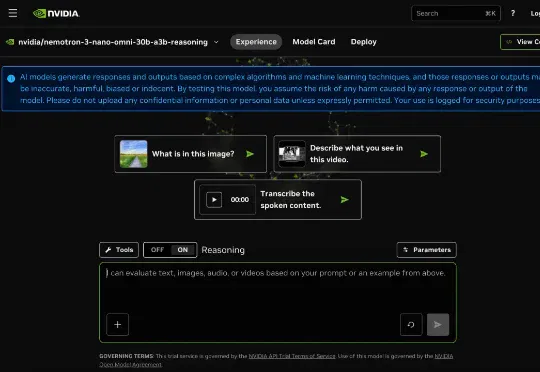Open the help question mark icon

[513, 13]
